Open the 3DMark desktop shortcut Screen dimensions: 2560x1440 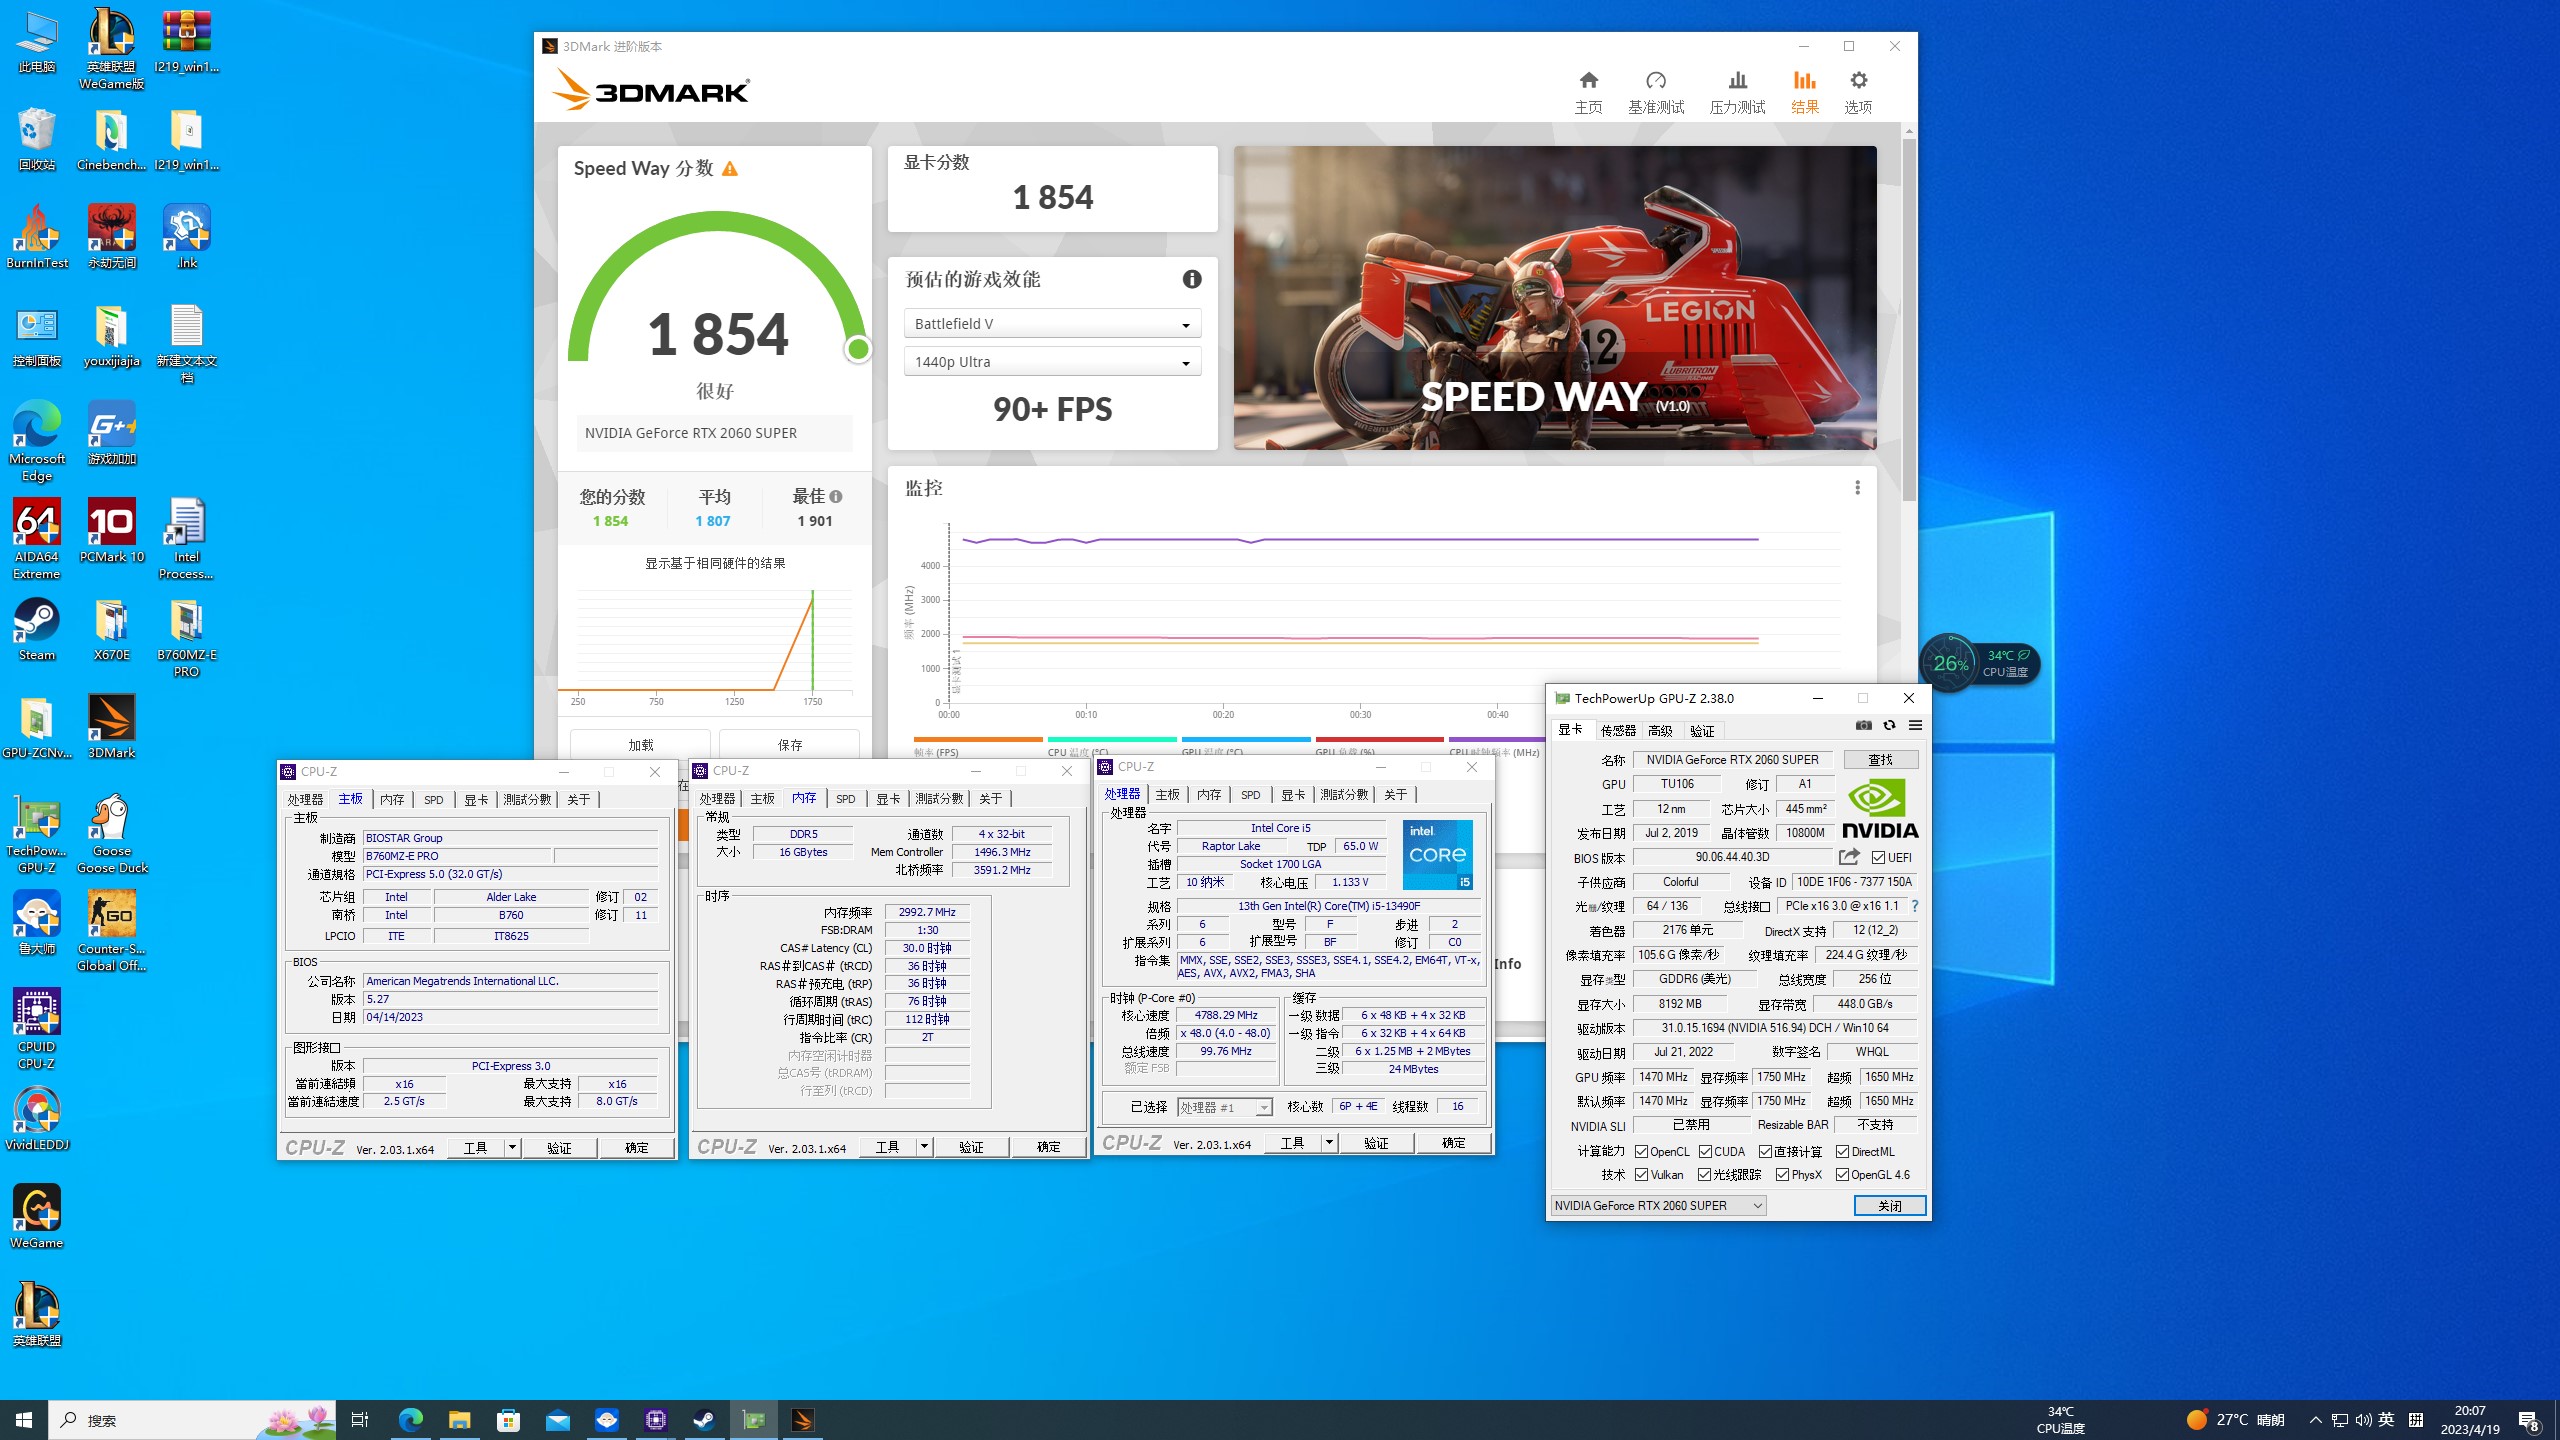click(x=112, y=727)
